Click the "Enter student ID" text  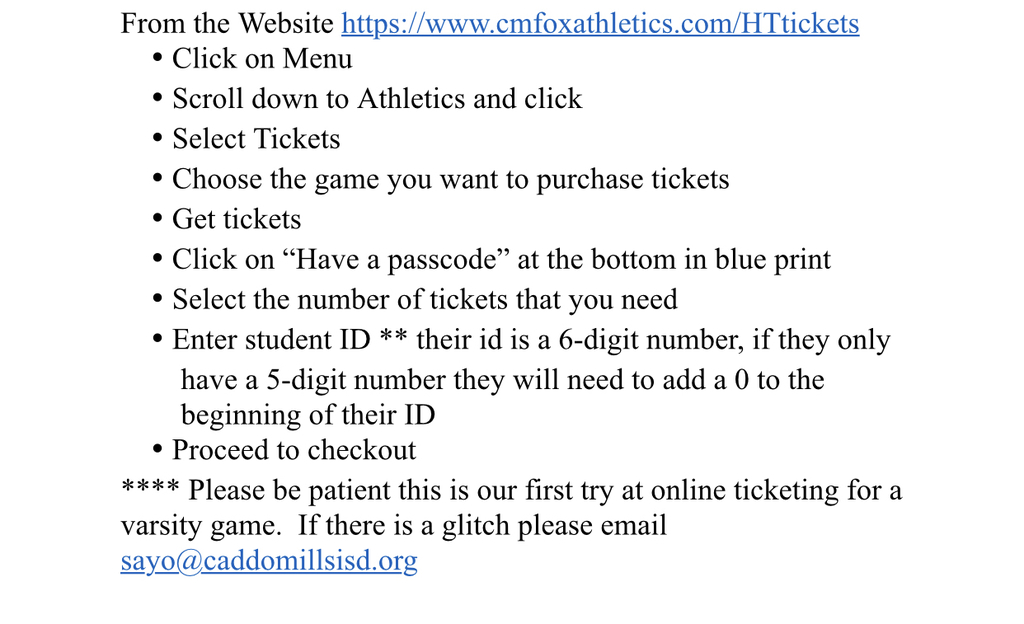(x=271, y=340)
